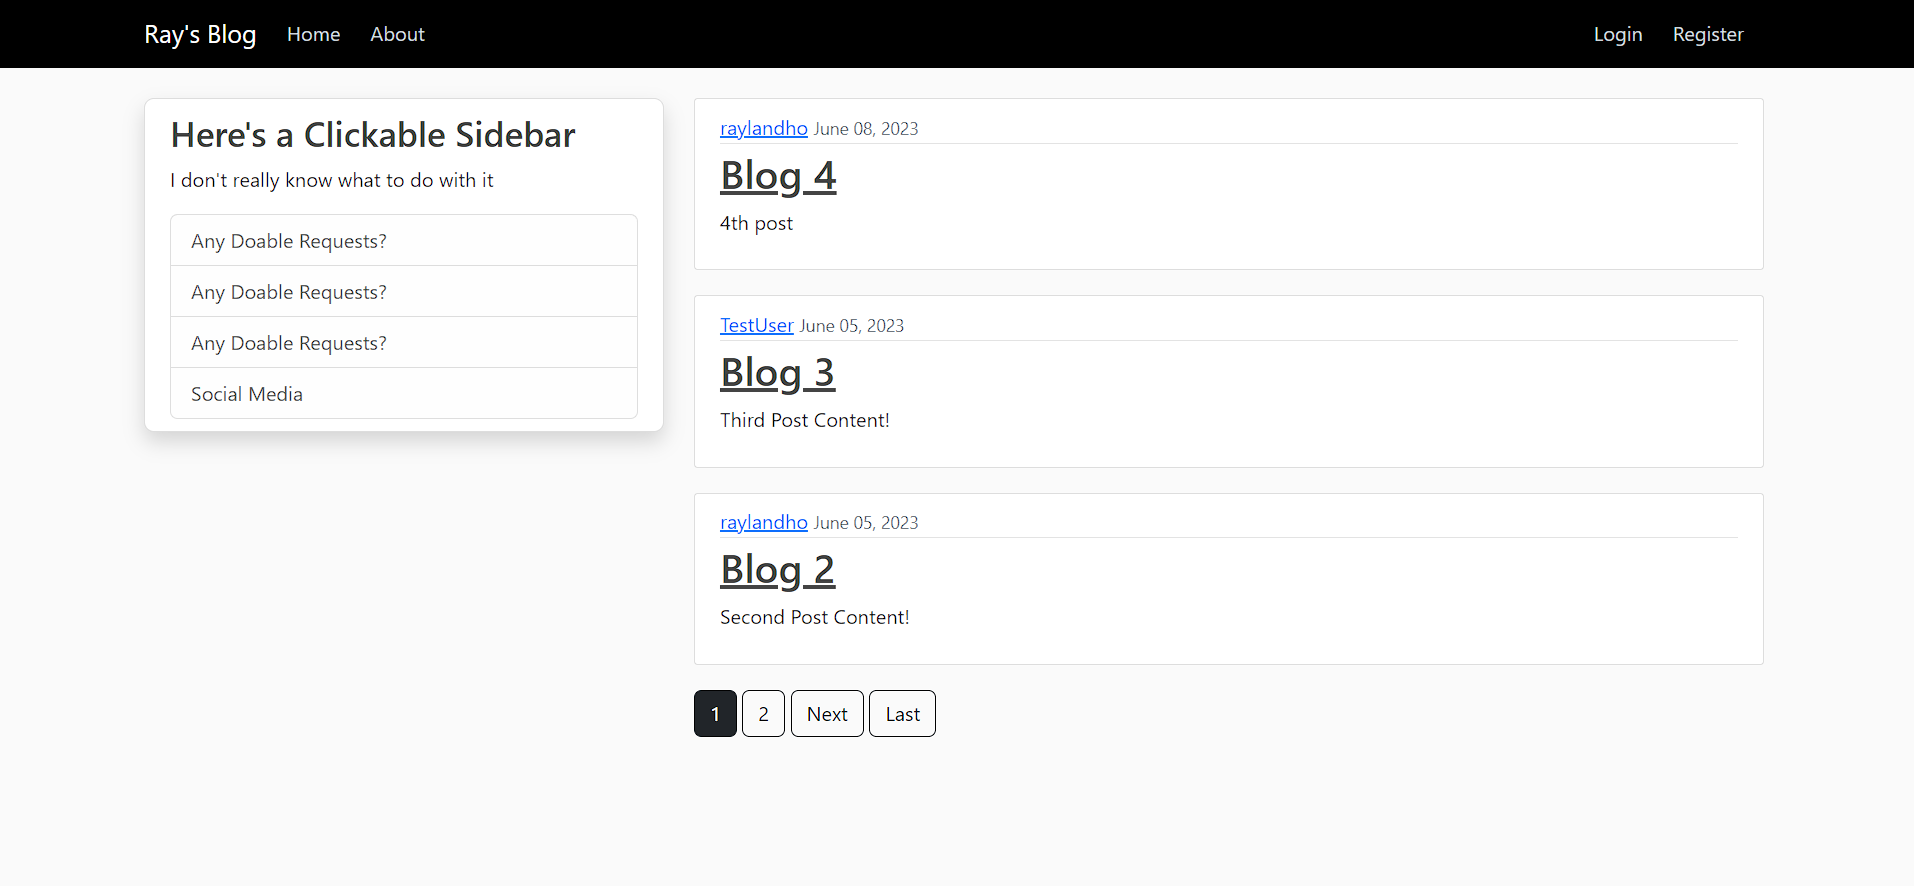Open raylandho profile on Blog 2 post
Screen dimensions: 1914x886
[763, 522]
